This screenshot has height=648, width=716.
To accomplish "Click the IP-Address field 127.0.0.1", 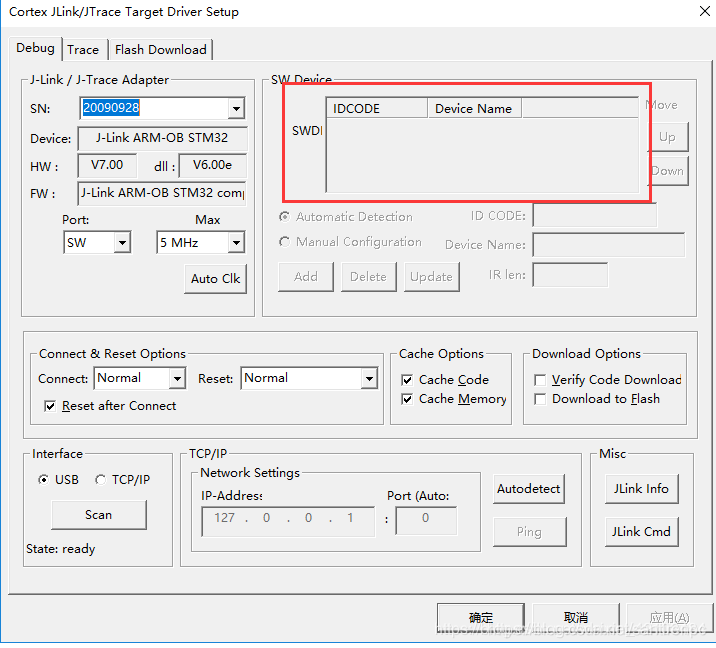I will 288,521.
